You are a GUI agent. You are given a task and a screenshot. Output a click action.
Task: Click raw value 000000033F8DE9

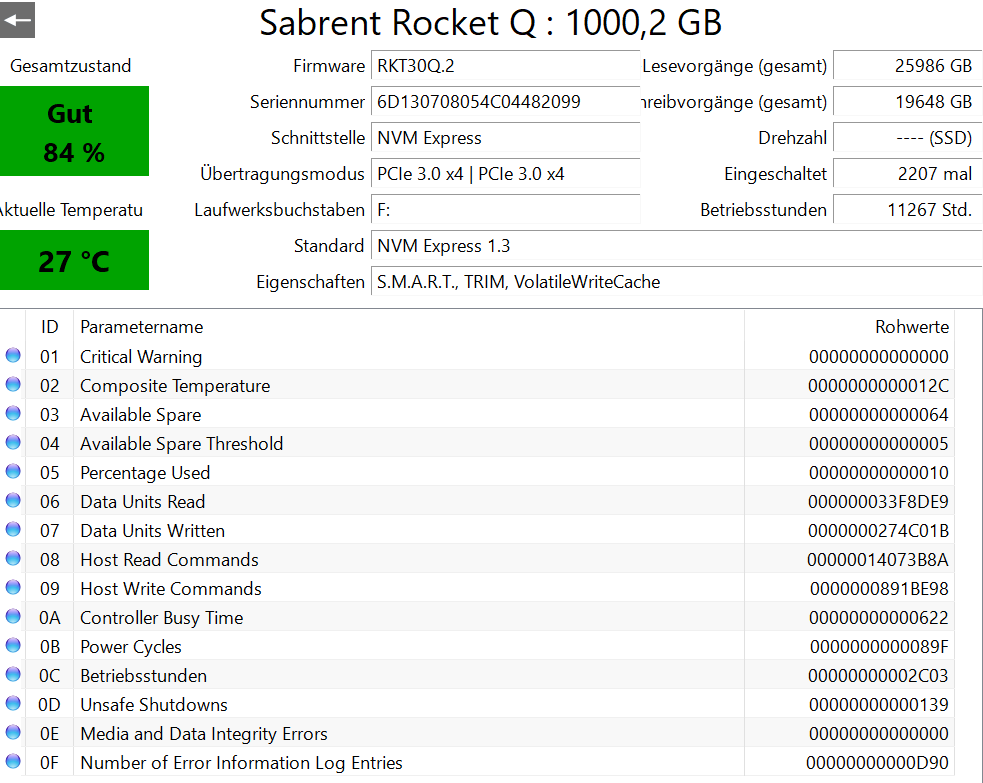click(x=878, y=502)
